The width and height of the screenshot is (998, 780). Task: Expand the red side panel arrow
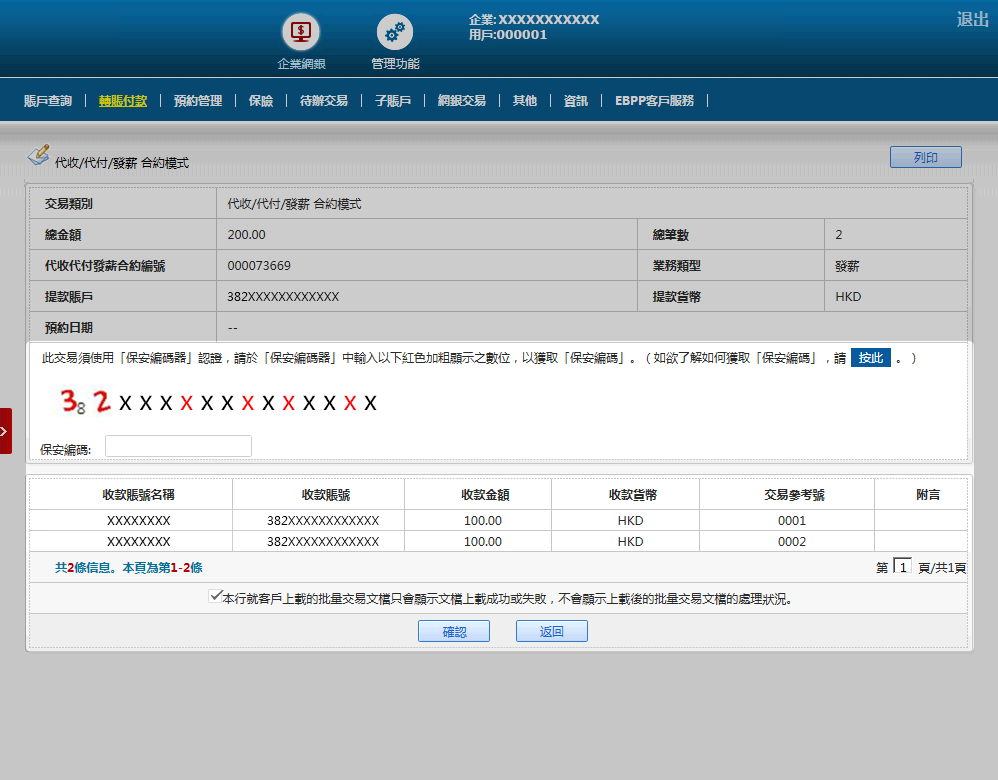click(x=5, y=431)
